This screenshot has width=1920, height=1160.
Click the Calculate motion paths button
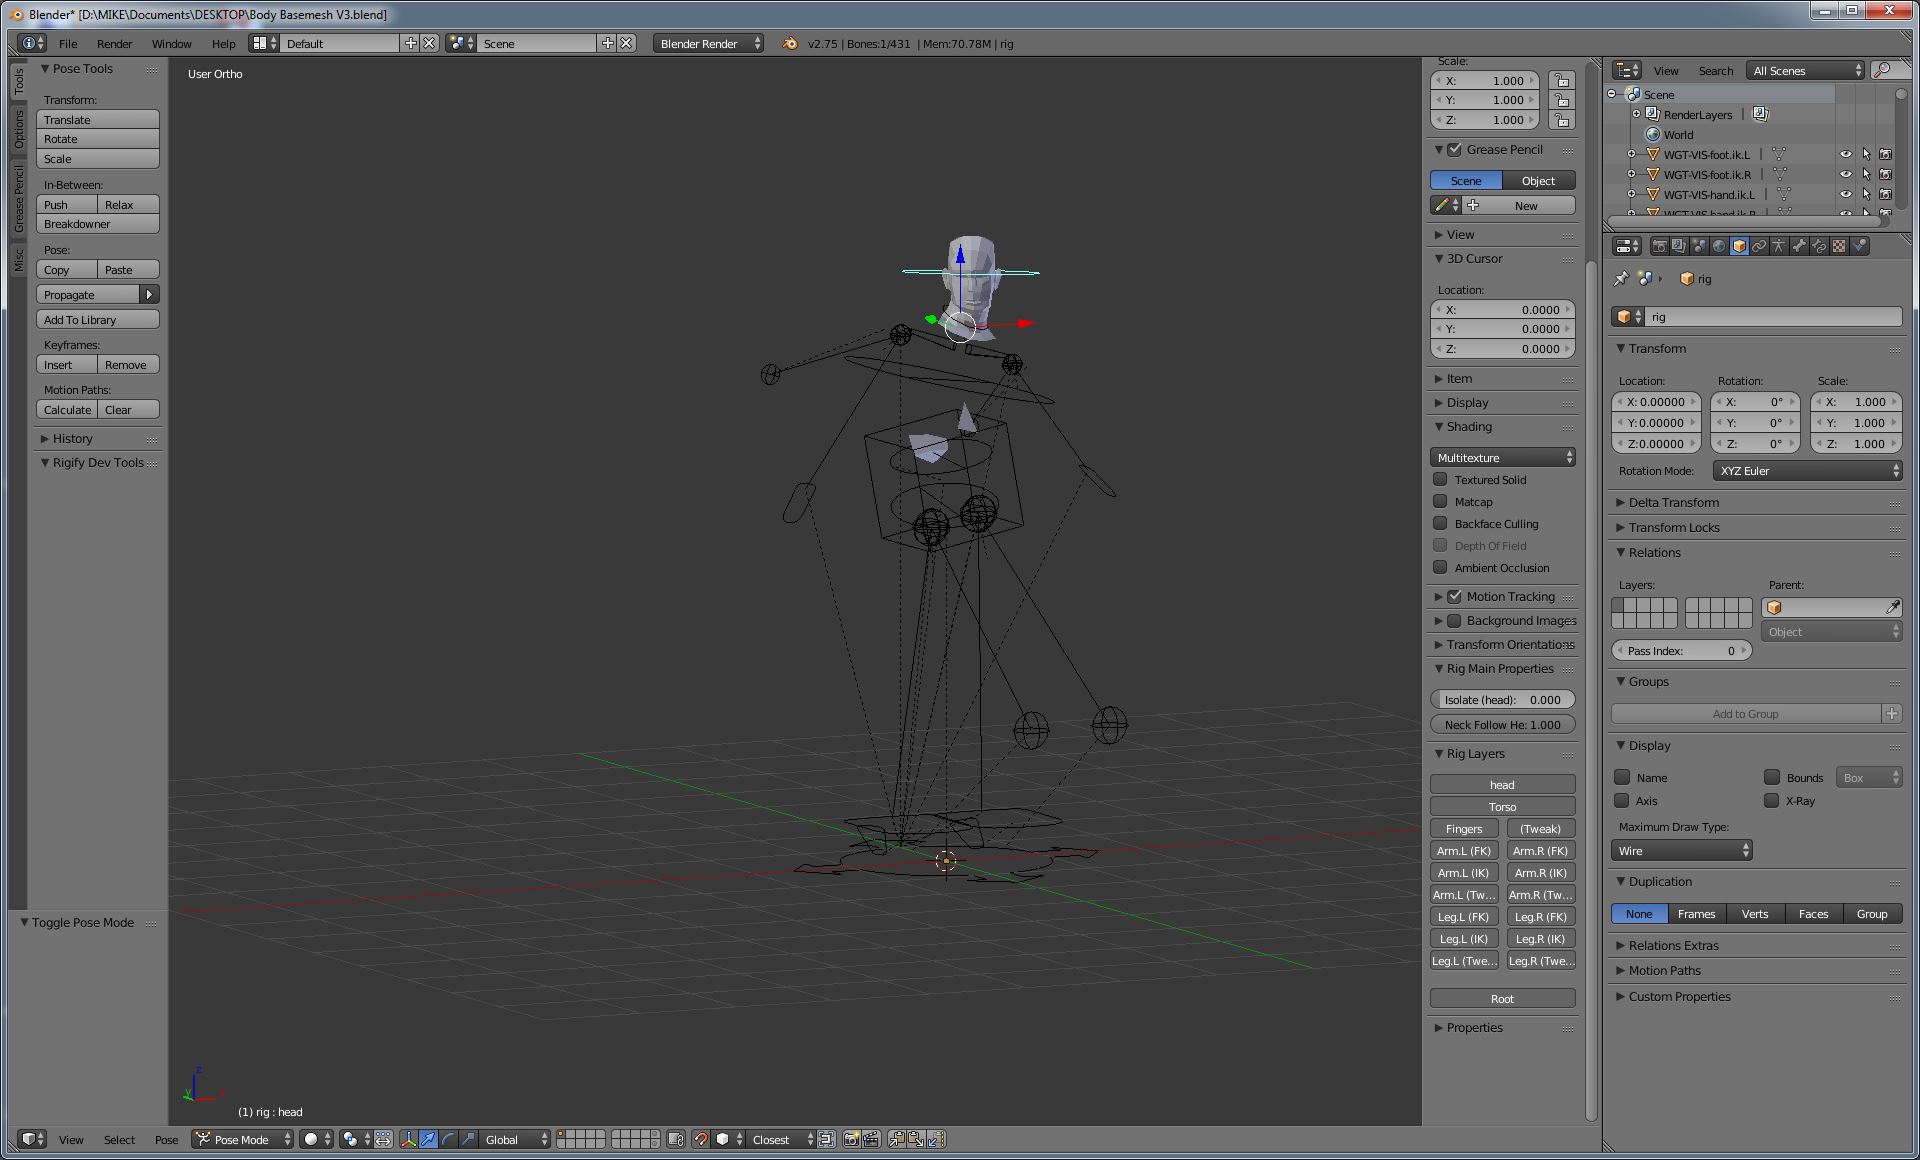(x=67, y=410)
